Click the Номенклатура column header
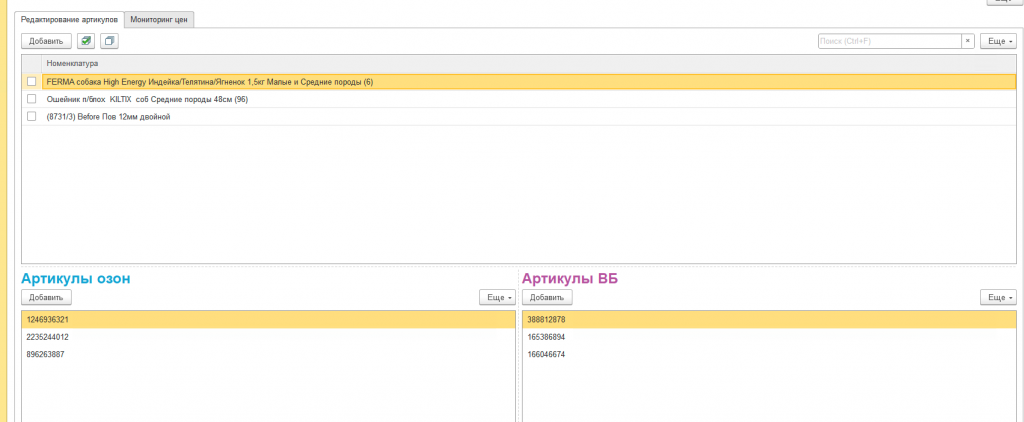Screen dimensions: 1024x422 (529, 64)
